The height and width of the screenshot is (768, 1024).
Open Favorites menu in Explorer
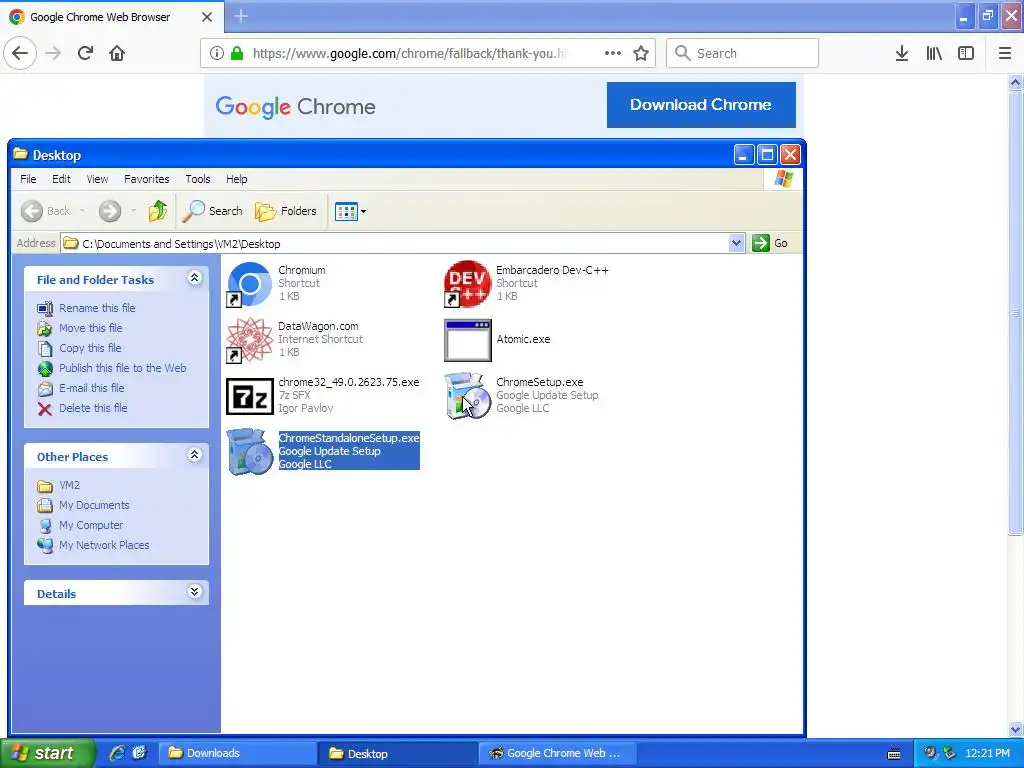pos(146,179)
